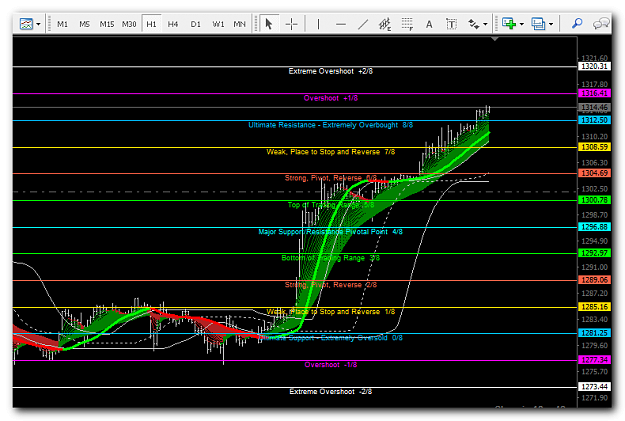The image size is (625, 421).
Task: Select Weak, Place to Stop 7/8 label
Action: point(330,152)
